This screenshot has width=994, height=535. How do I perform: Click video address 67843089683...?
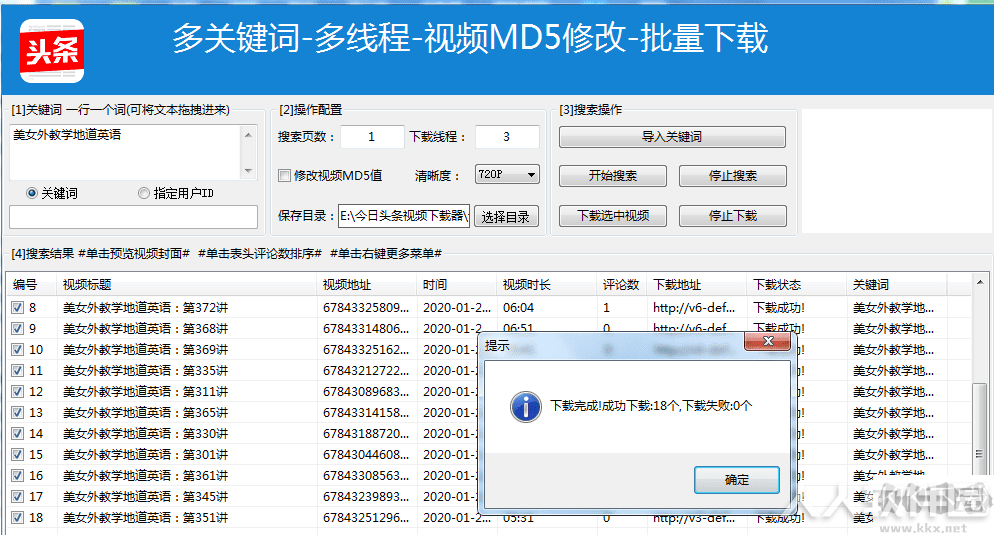pyautogui.click(x=366, y=392)
